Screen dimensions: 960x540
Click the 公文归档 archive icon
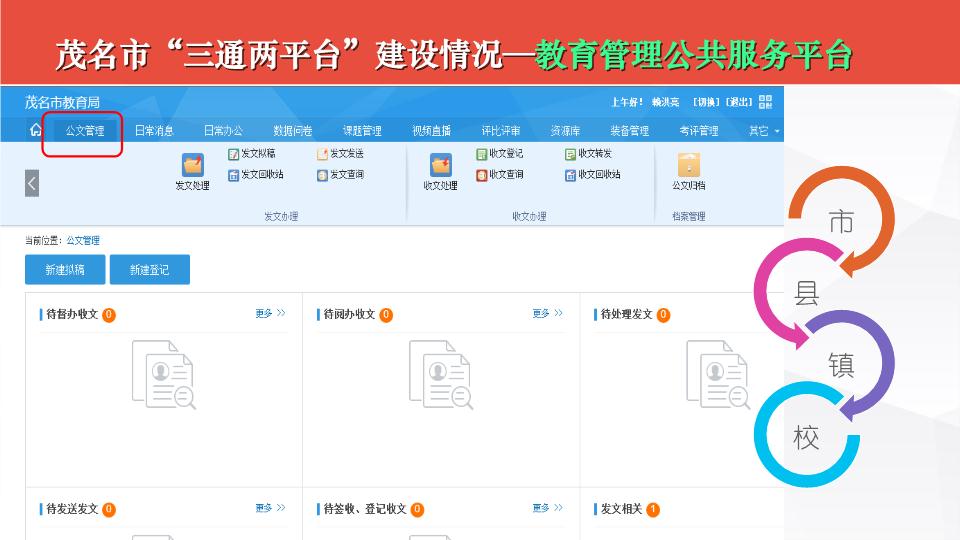pos(688,167)
